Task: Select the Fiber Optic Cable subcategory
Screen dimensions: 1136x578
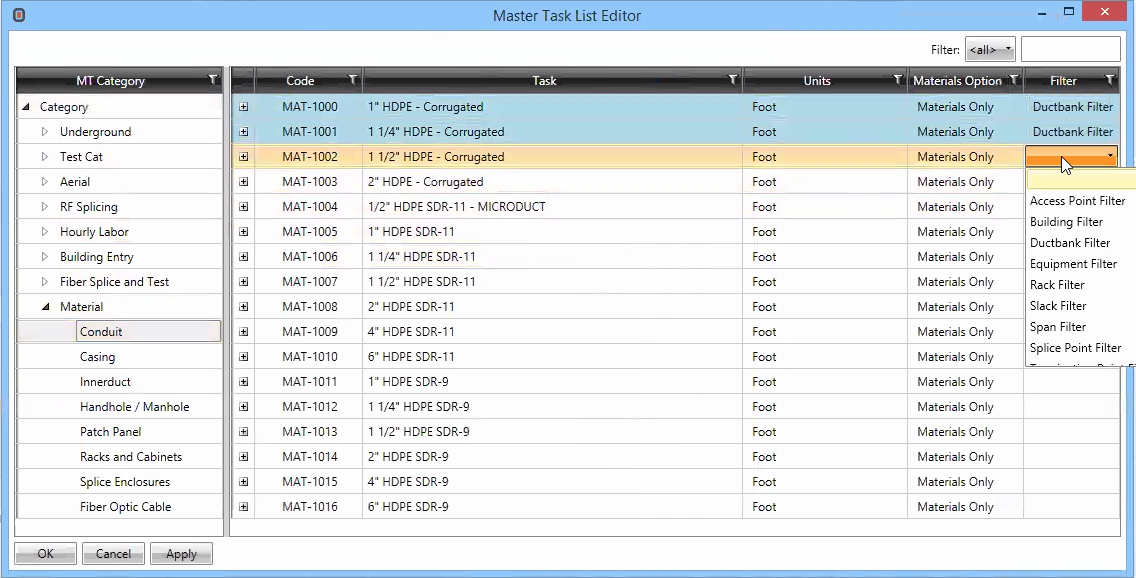Action: (x=127, y=506)
